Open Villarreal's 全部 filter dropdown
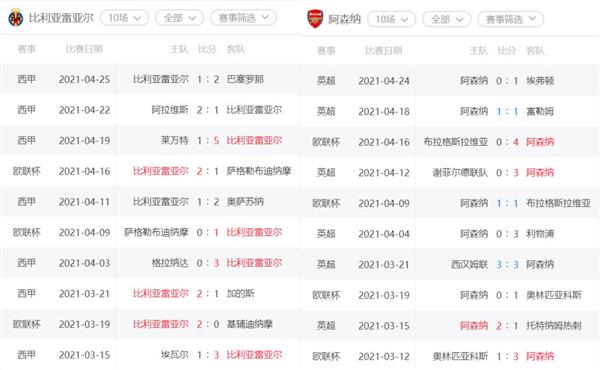600x370 pixels. 179,18
